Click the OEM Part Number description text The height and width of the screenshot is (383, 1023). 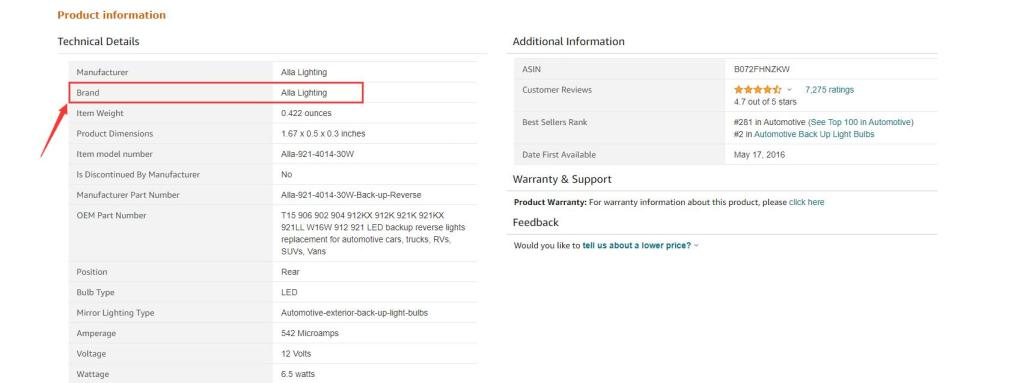click(373, 233)
